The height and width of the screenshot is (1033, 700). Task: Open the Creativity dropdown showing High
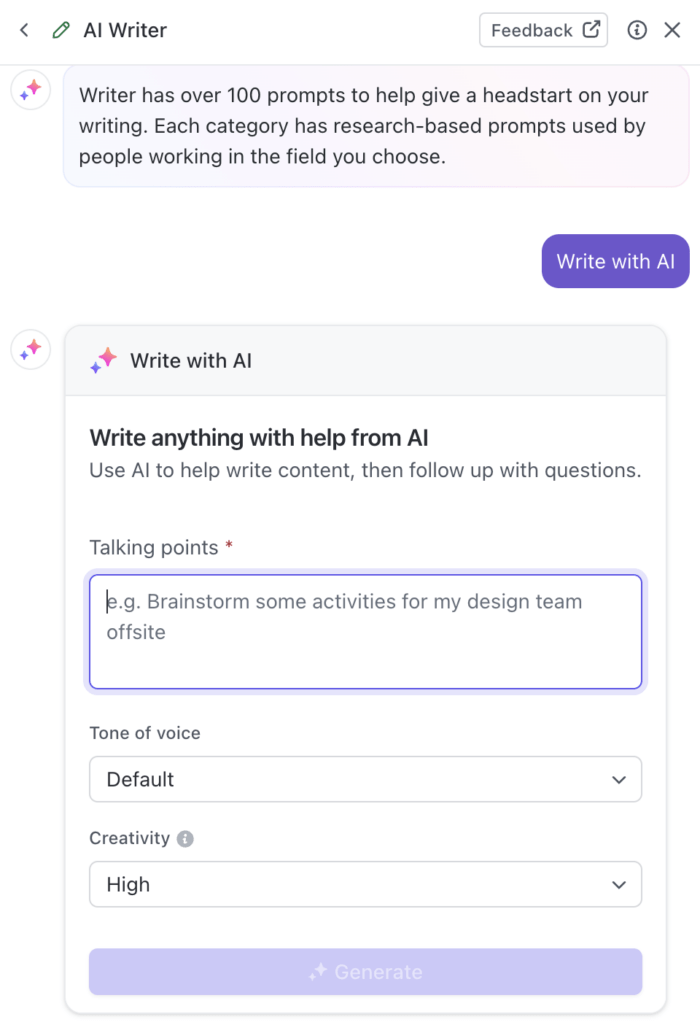pyautogui.click(x=366, y=884)
